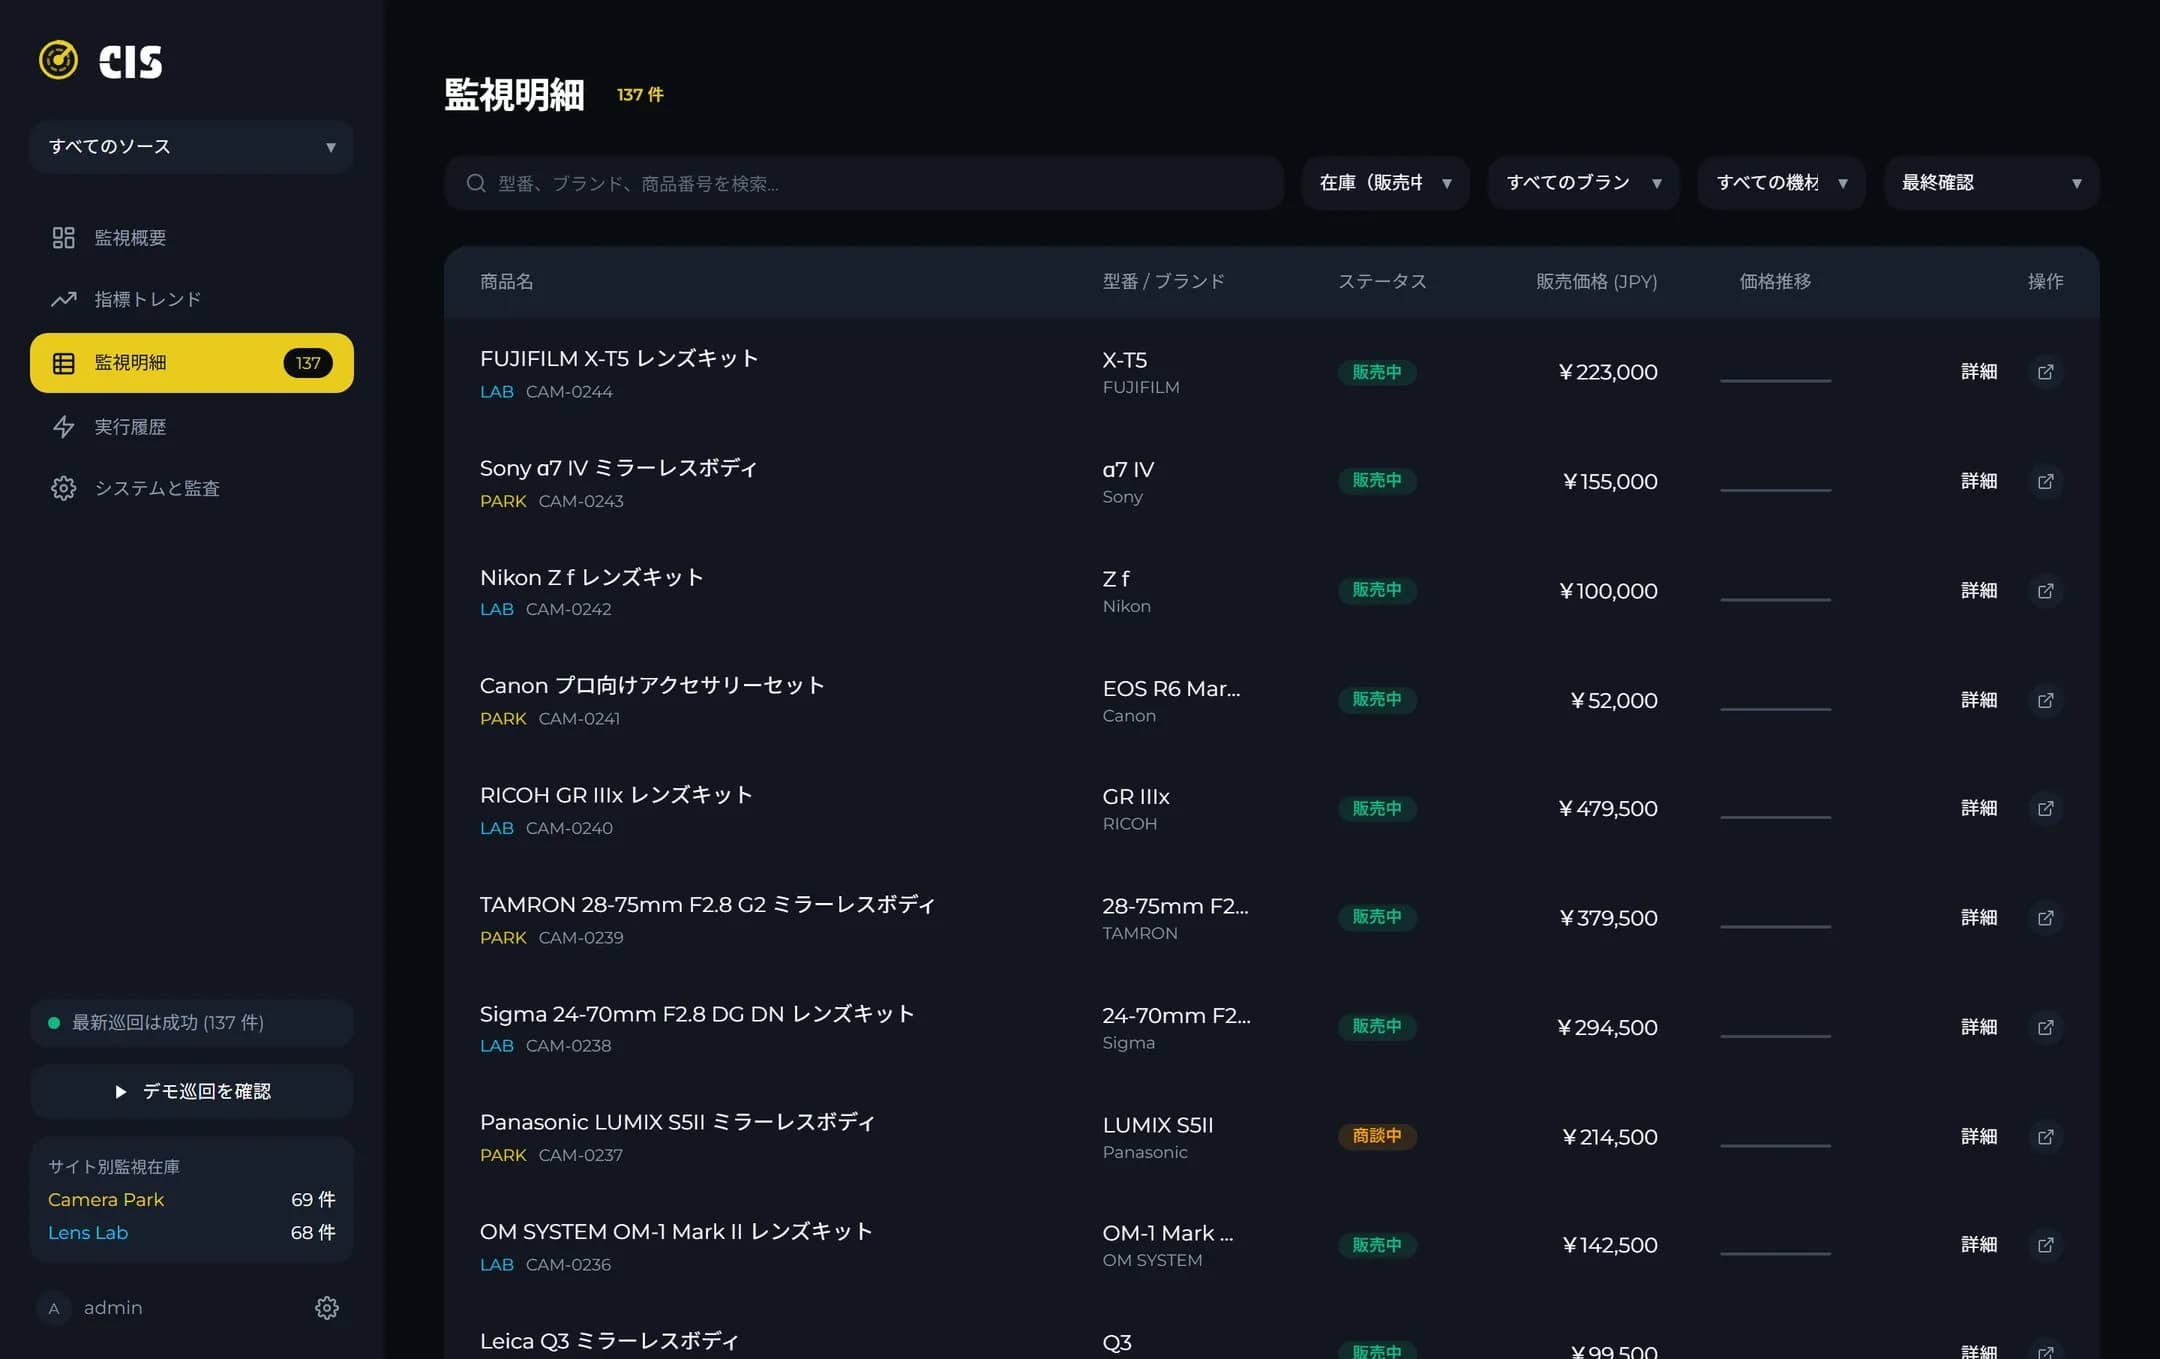Screen dimensions: 2160x1359
Task: Open external link for RICOH GR IIIx
Action: (2046, 808)
